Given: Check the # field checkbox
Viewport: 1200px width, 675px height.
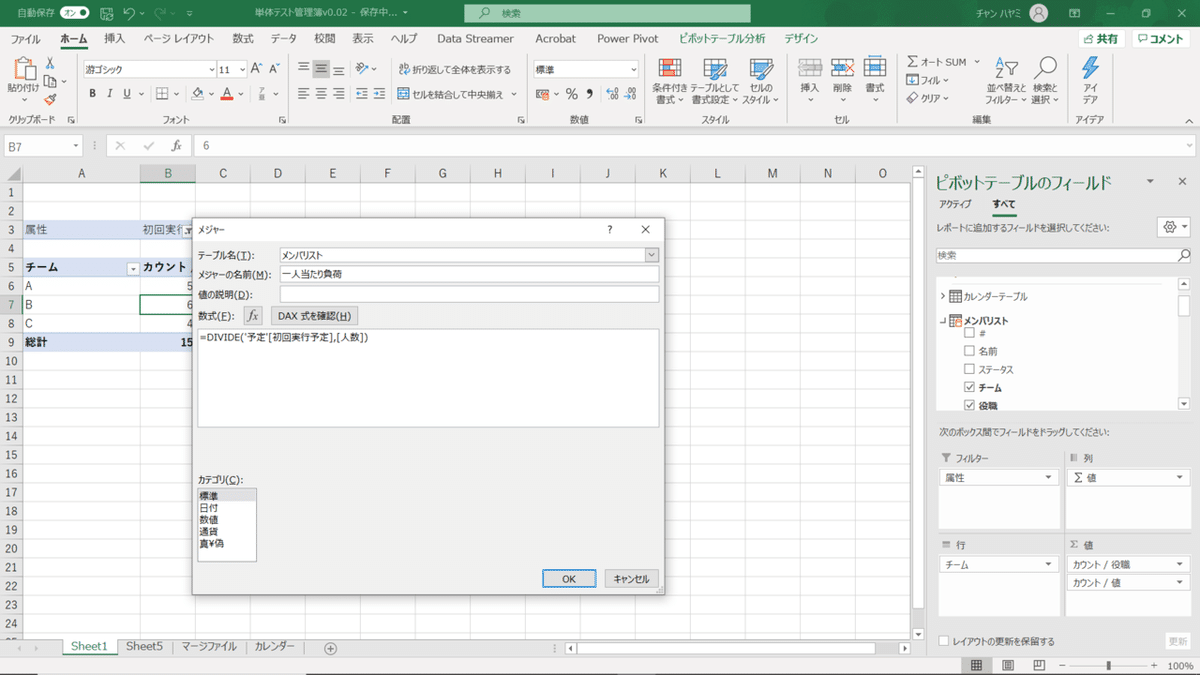Looking at the screenshot, I should point(969,333).
